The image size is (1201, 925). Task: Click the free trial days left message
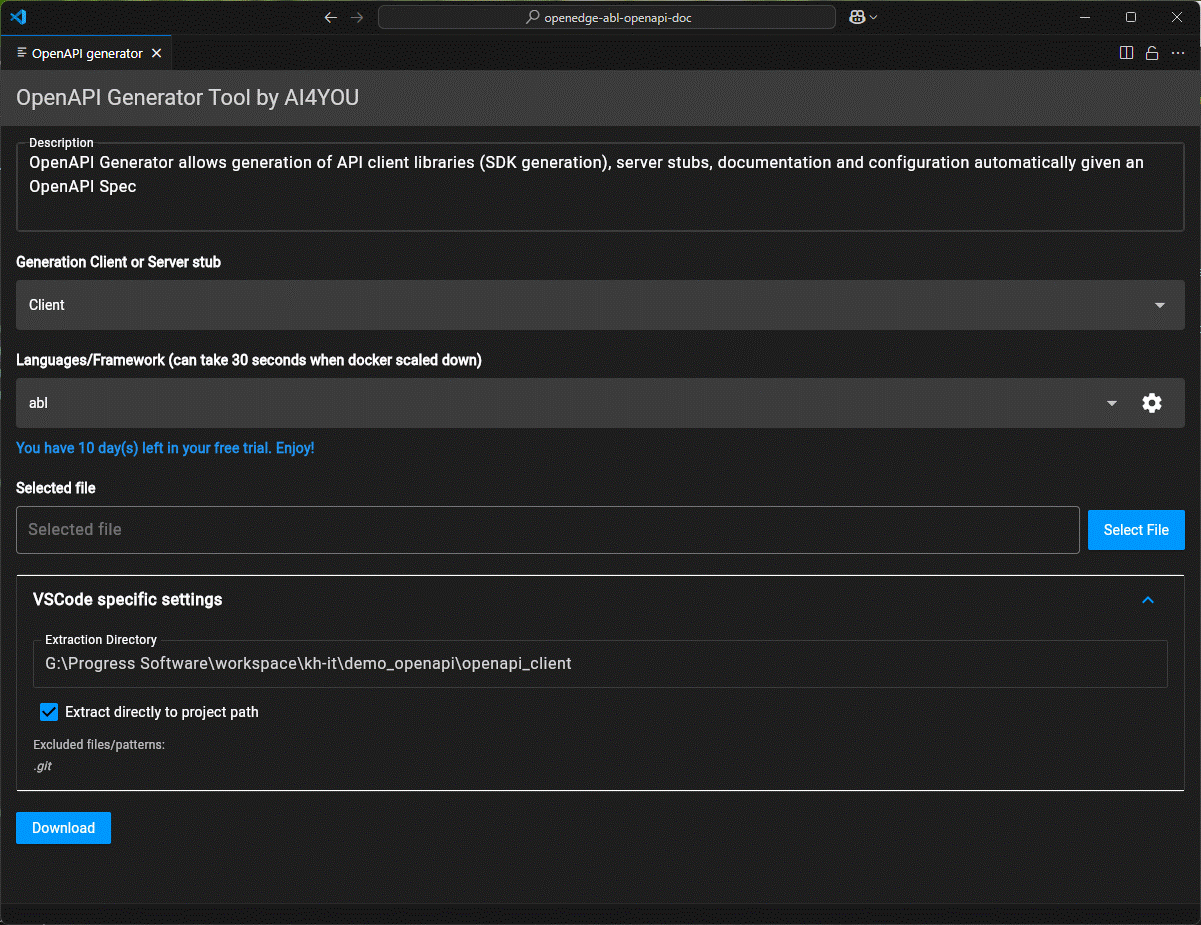pos(165,448)
